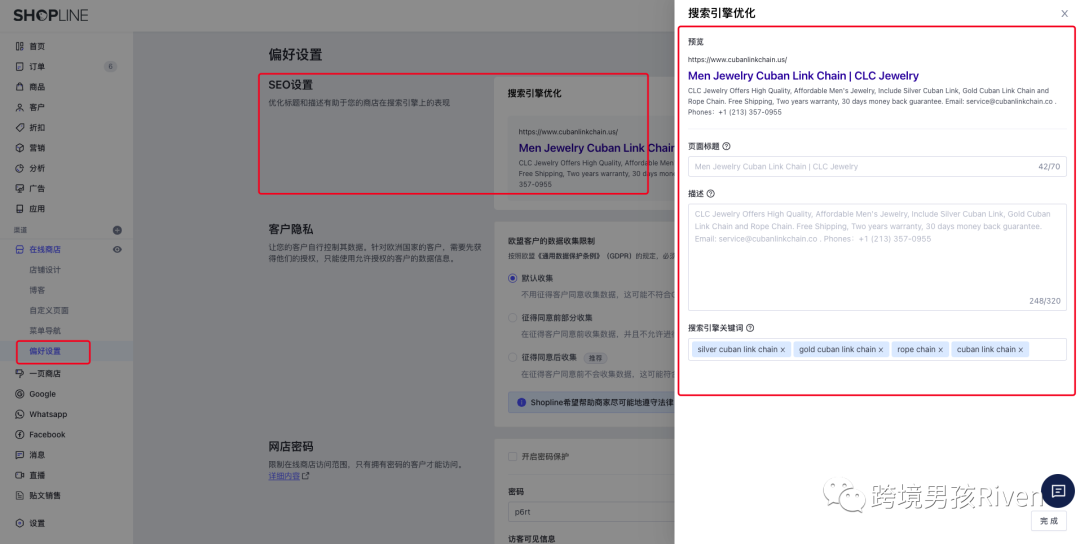Image resolution: width=1080 pixels, height=544 pixels.
Task: Click the 广告 ads icon
Action: [20, 188]
